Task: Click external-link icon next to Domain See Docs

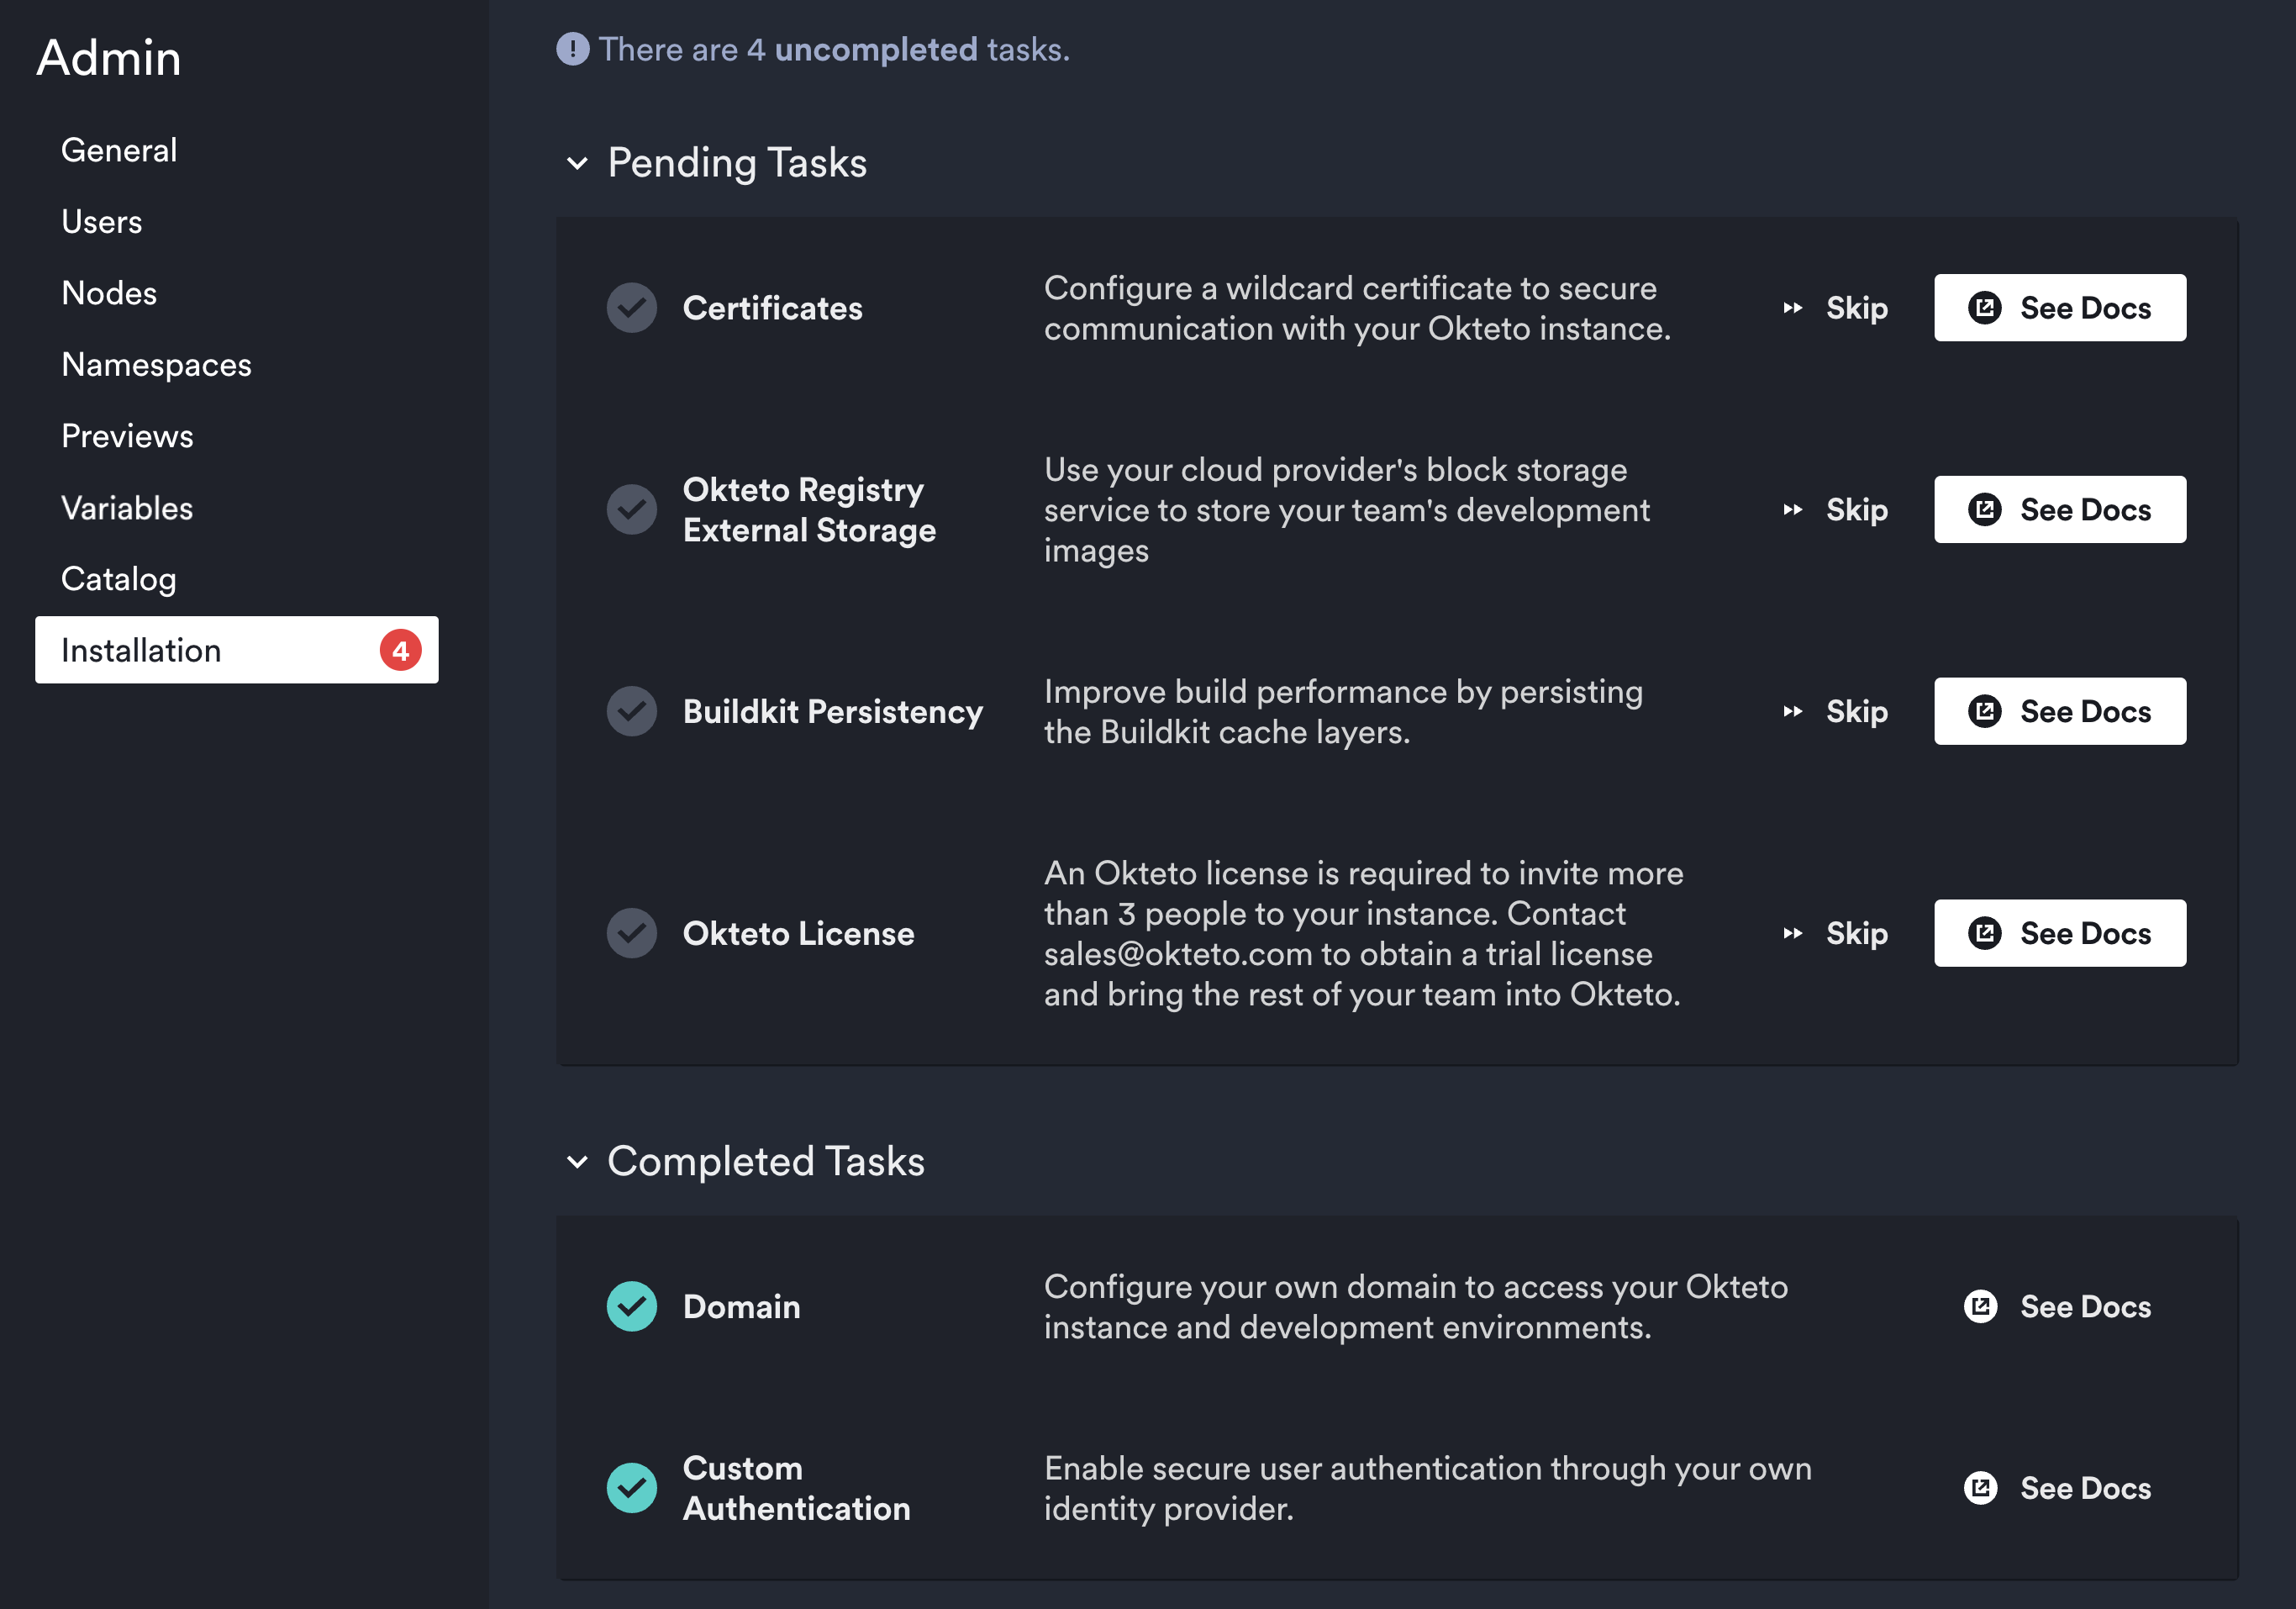Action: pos(1981,1306)
